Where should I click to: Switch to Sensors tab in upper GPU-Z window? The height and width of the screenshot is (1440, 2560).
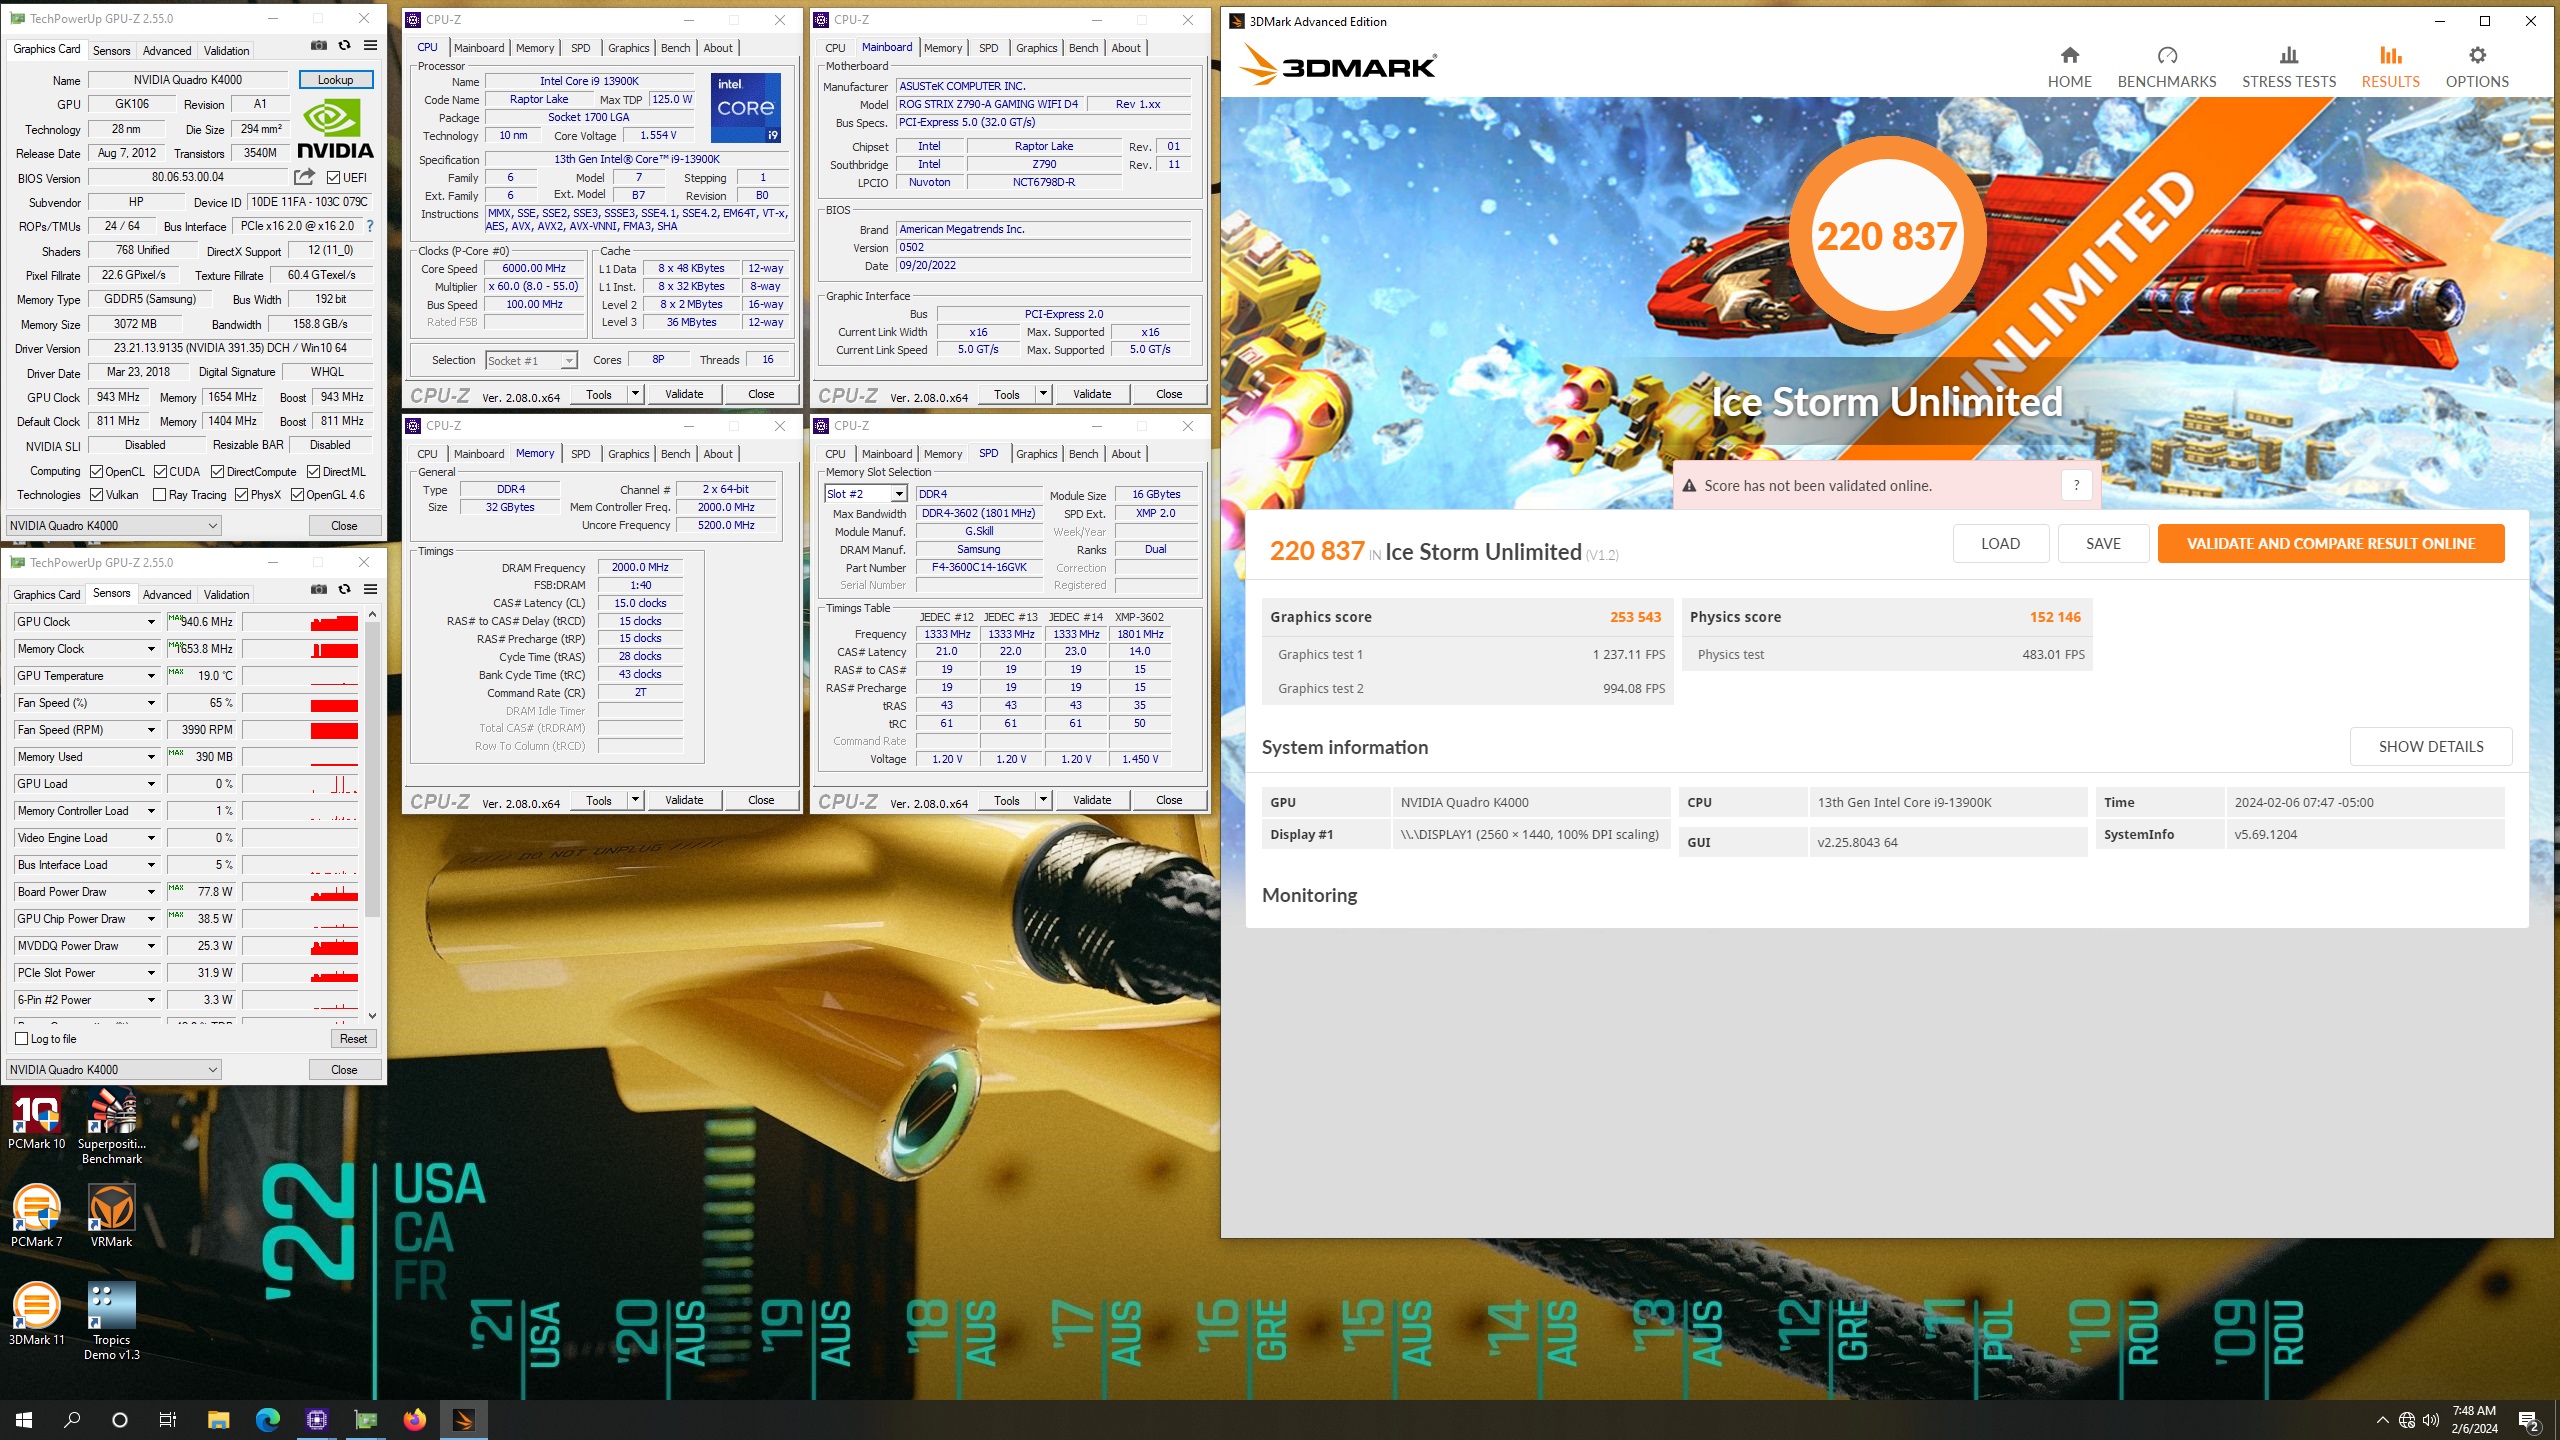click(111, 50)
